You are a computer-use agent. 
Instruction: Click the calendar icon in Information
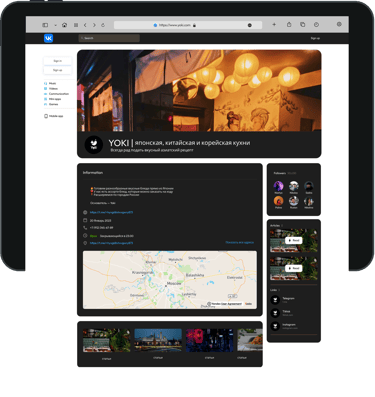85,220
